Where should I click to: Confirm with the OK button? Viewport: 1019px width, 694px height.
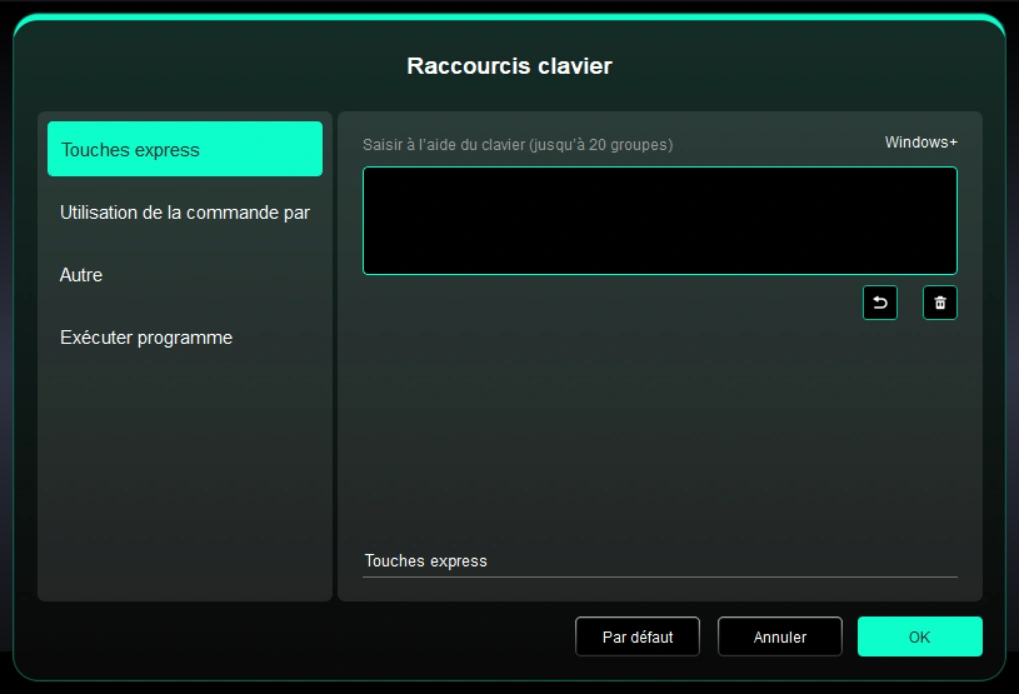pyautogui.click(x=919, y=637)
